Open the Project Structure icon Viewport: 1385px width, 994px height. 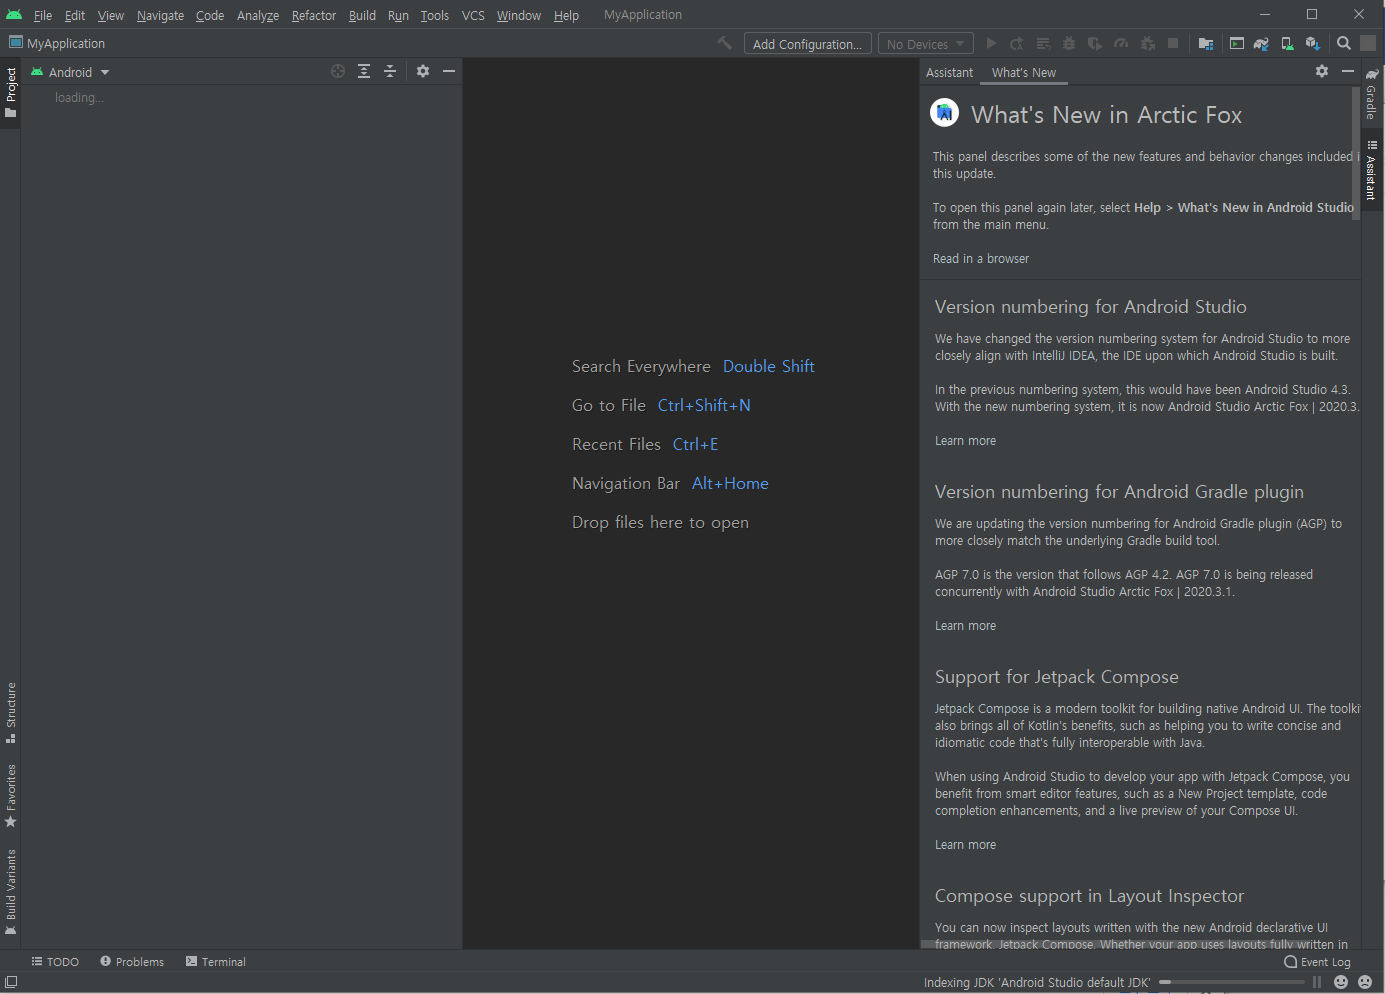click(1206, 43)
